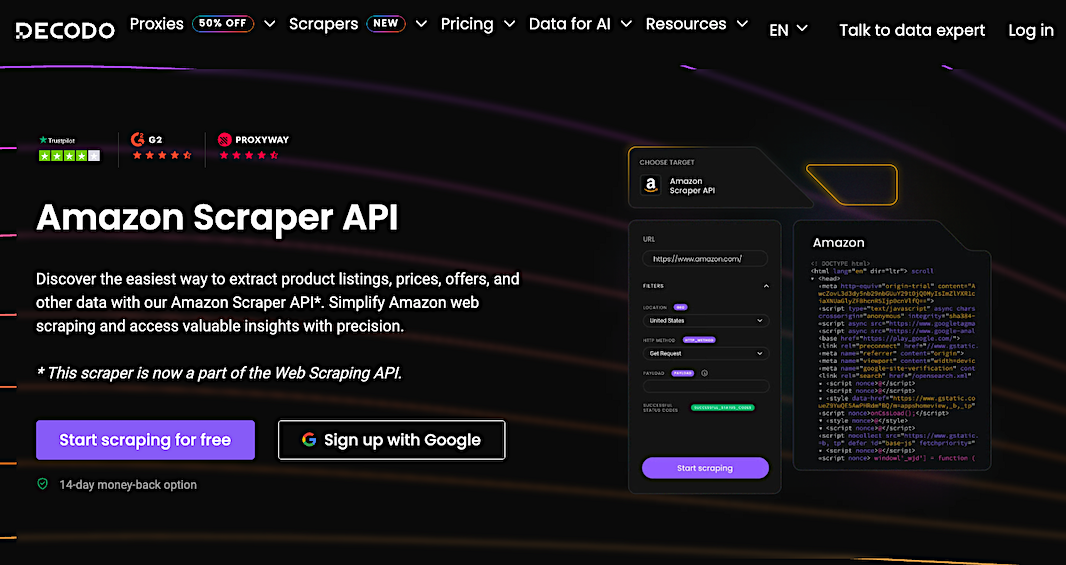This screenshot has height=565, width=1066.
Task: Open the Resources menu
Action: (686, 24)
